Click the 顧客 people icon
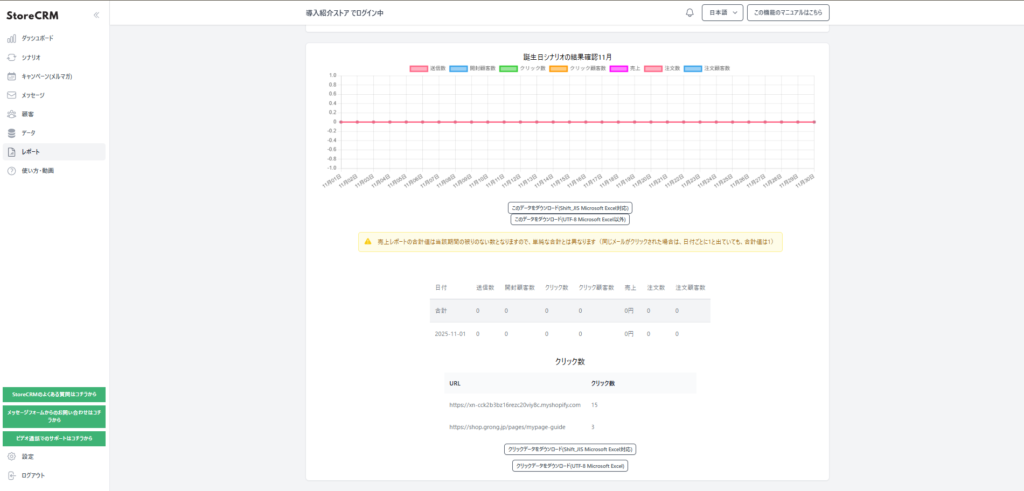Viewport: 1024px width, 491px height. click(x=12, y=114)
